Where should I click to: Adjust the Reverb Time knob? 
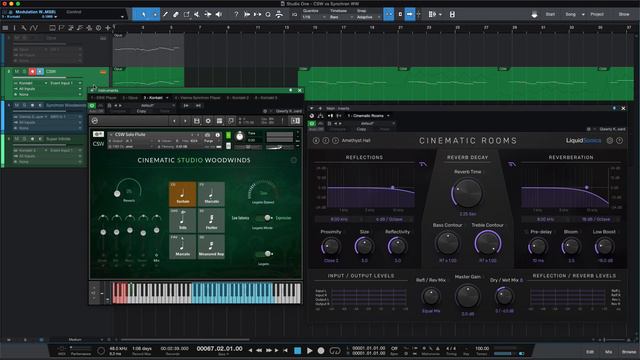click(467, 193)
